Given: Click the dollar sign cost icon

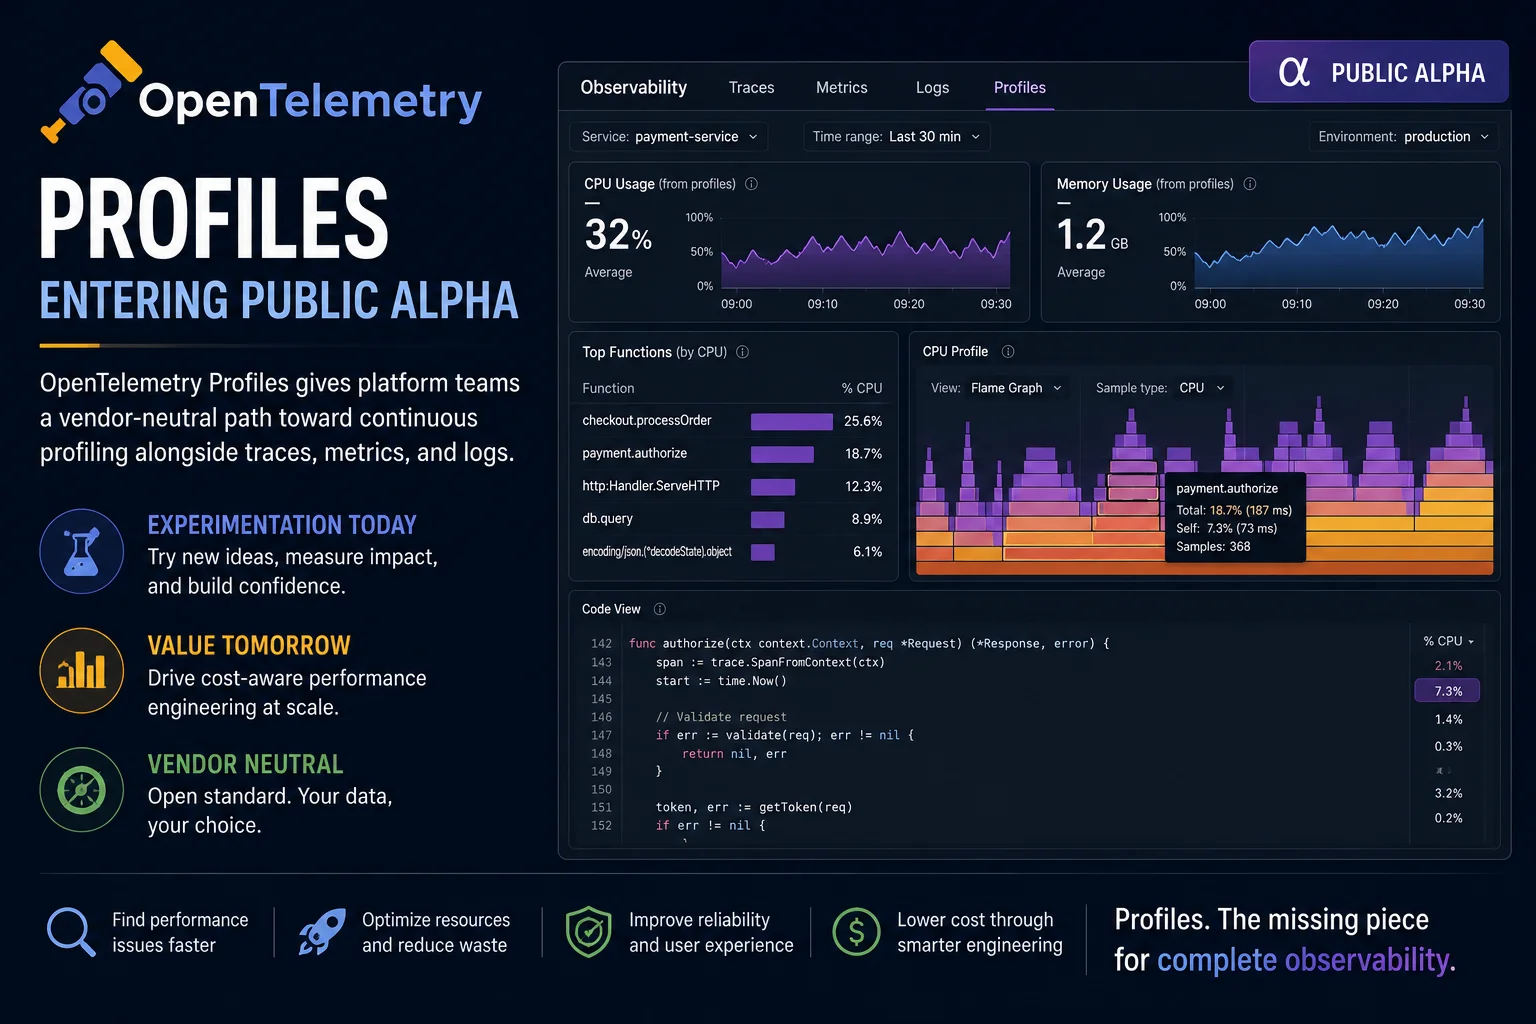Looking at the screenshot, I should click(856, 932).
